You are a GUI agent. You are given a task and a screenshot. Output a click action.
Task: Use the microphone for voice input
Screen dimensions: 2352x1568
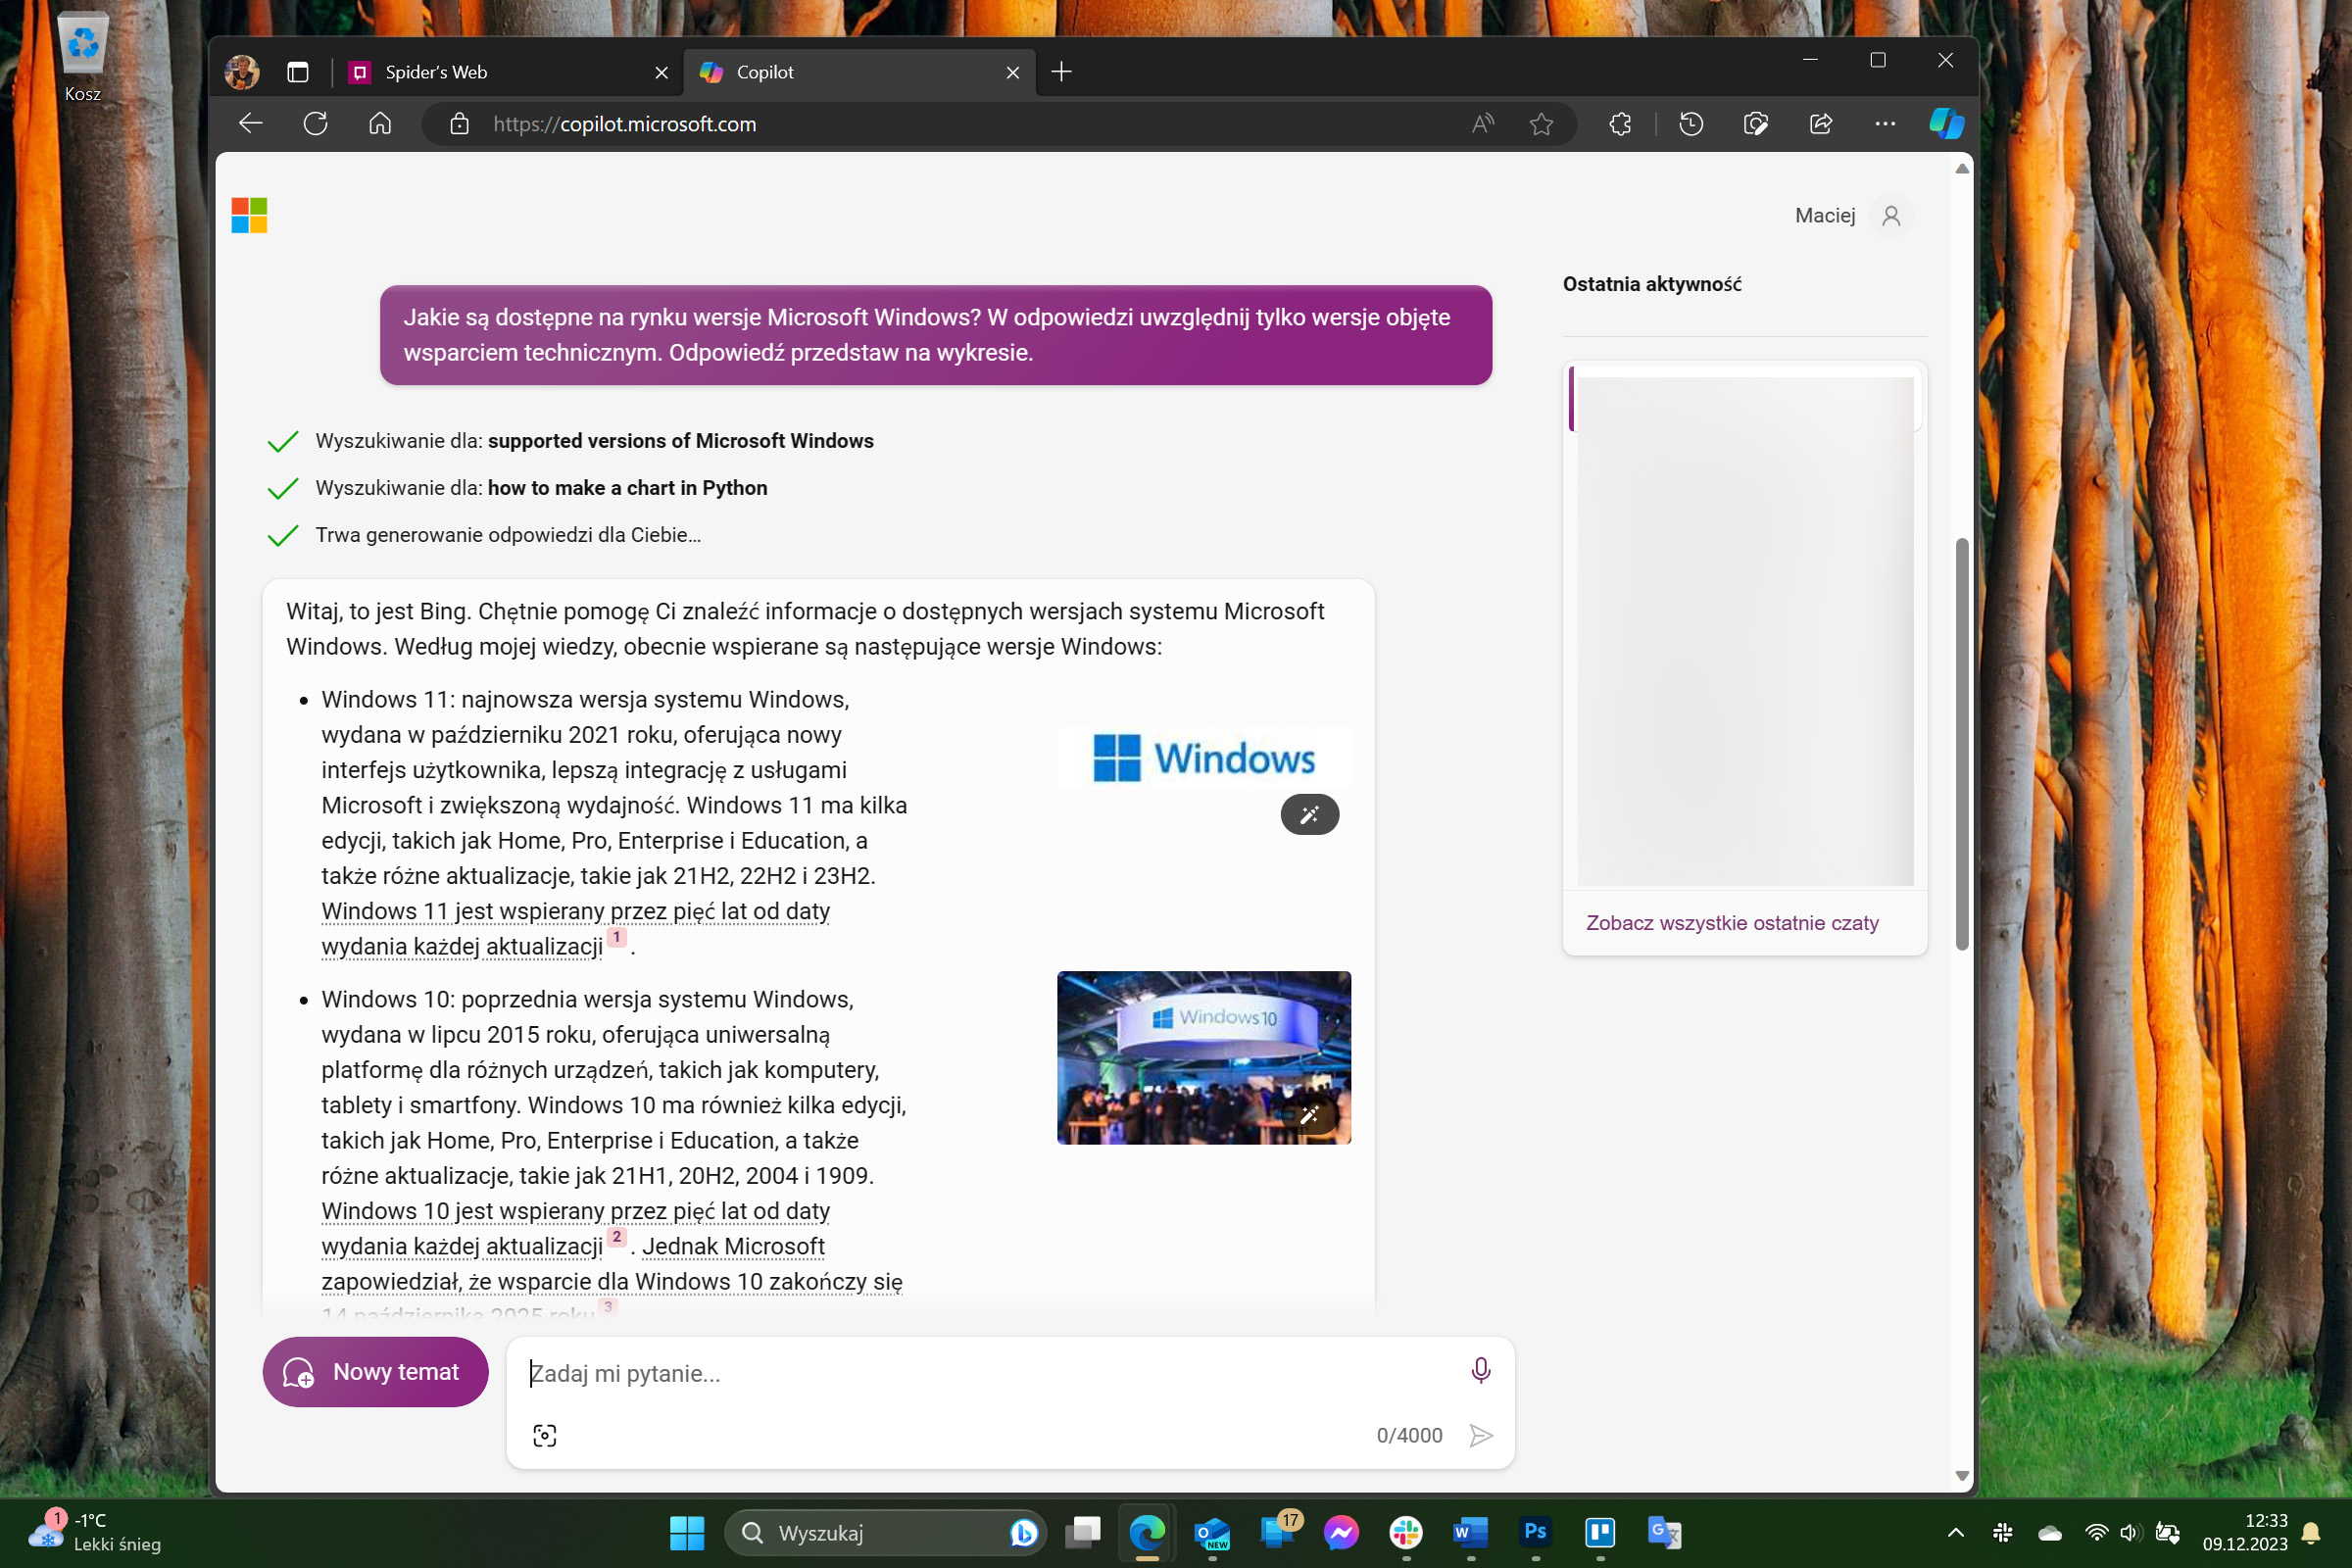tap(1481, 1371)
